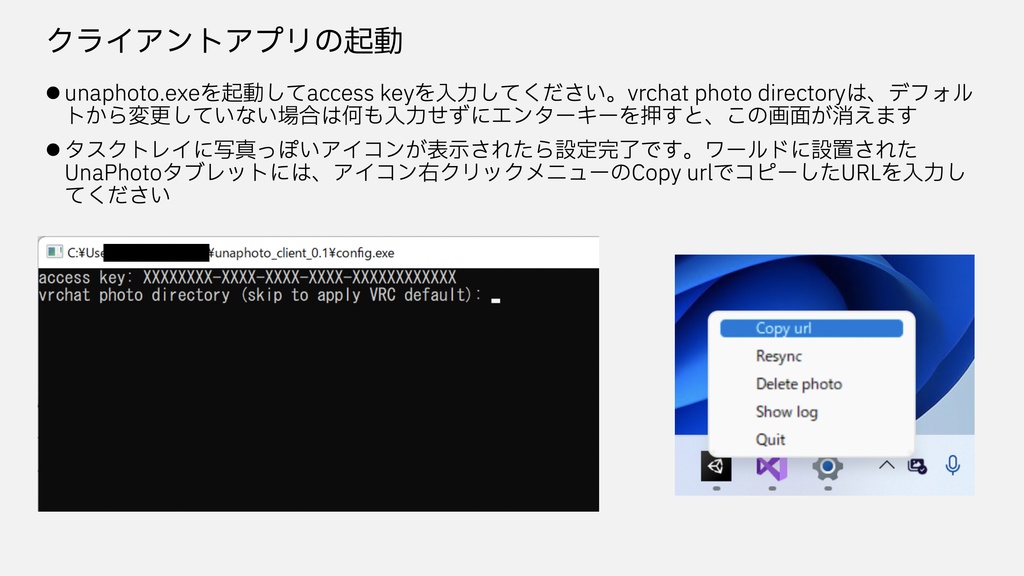Click the console window title icon
The image size is (1024, 576).
[54, 252]
